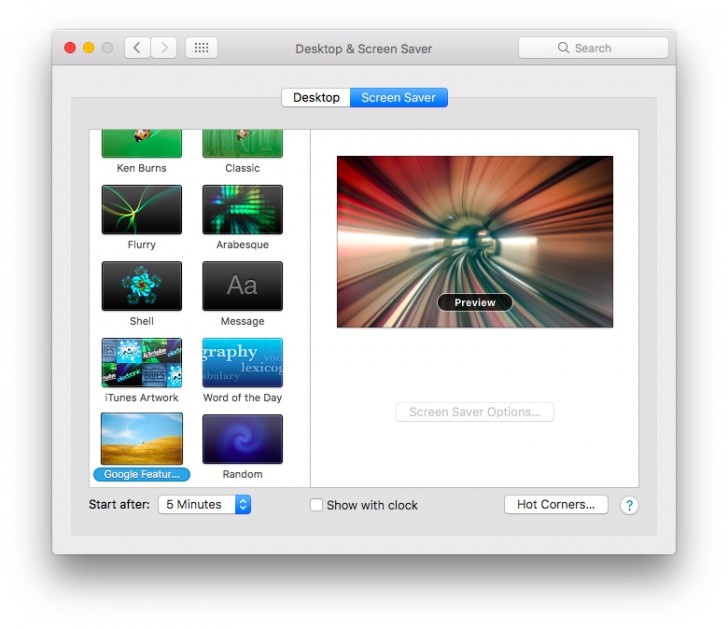This screenshot has width=728, height=629.
Task: Click the Google Featured Photos thumbnail
Action: pyautogui.click(x=141, y=439)
